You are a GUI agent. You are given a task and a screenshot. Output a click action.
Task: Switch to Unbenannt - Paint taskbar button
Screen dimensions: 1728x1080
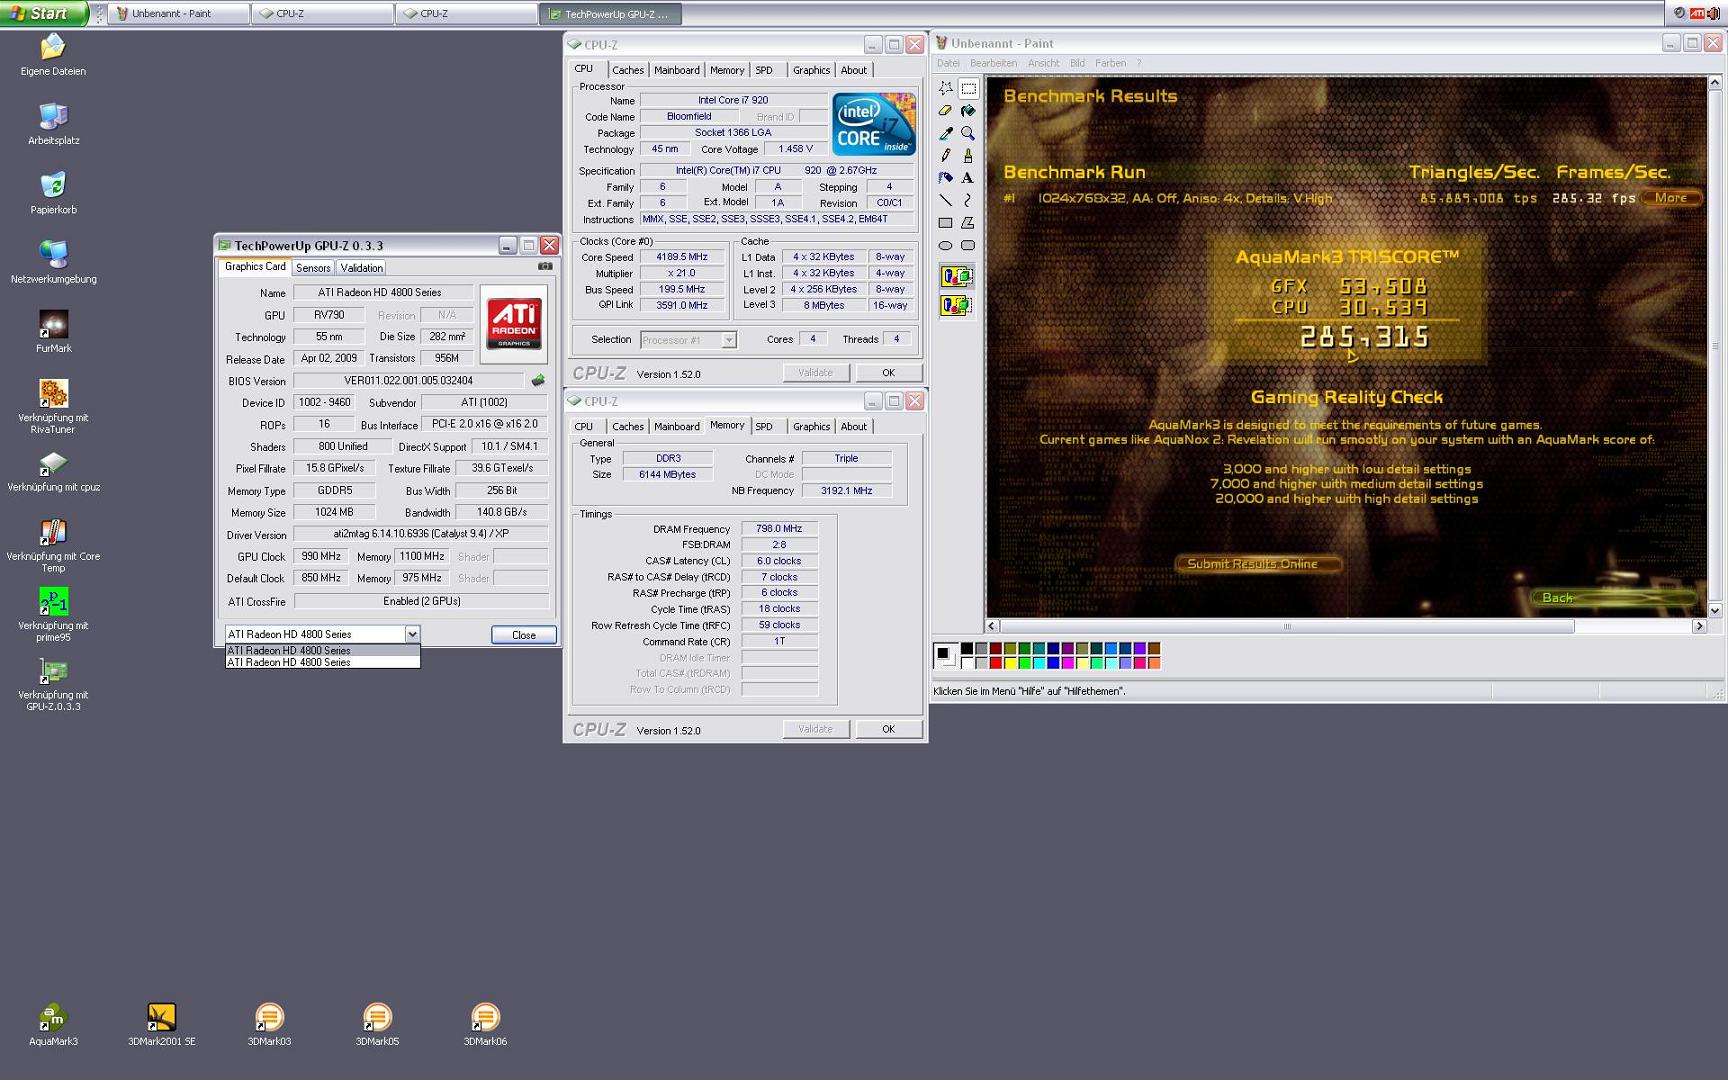click(x=178, y=14)
